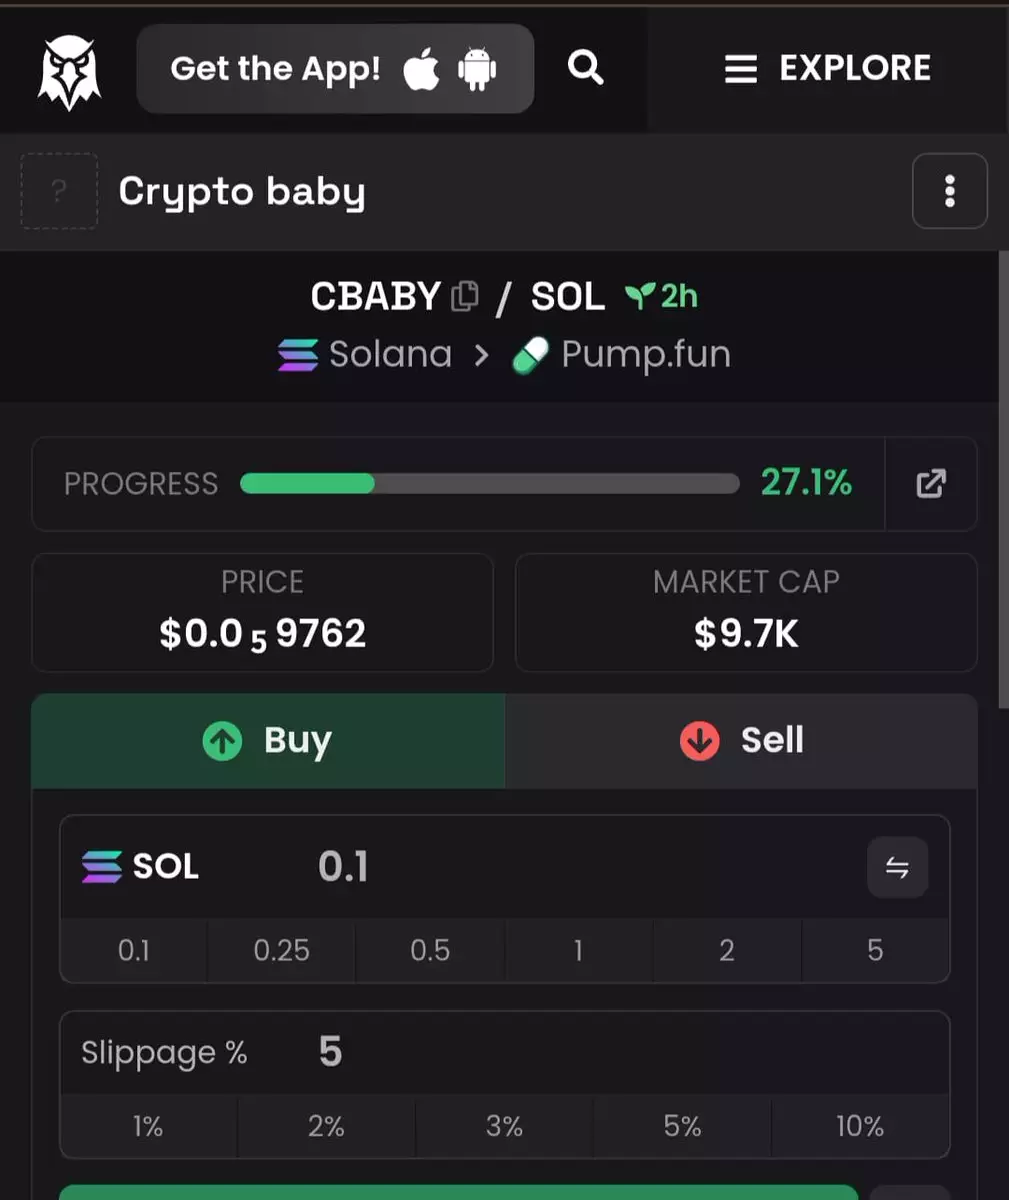
Task: Swap SOL input currency icon
Action: pos(897,867)
